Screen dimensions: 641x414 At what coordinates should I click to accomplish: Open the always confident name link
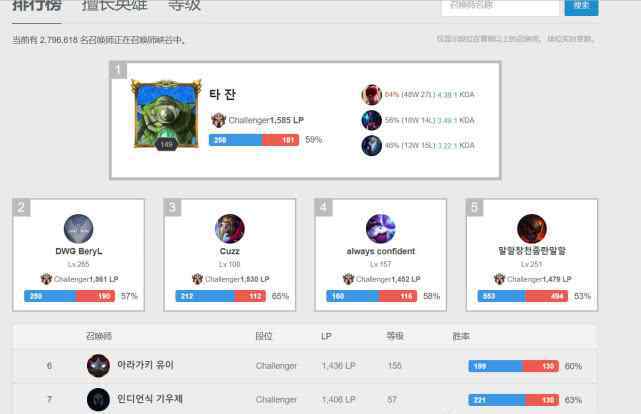point(381,251)
